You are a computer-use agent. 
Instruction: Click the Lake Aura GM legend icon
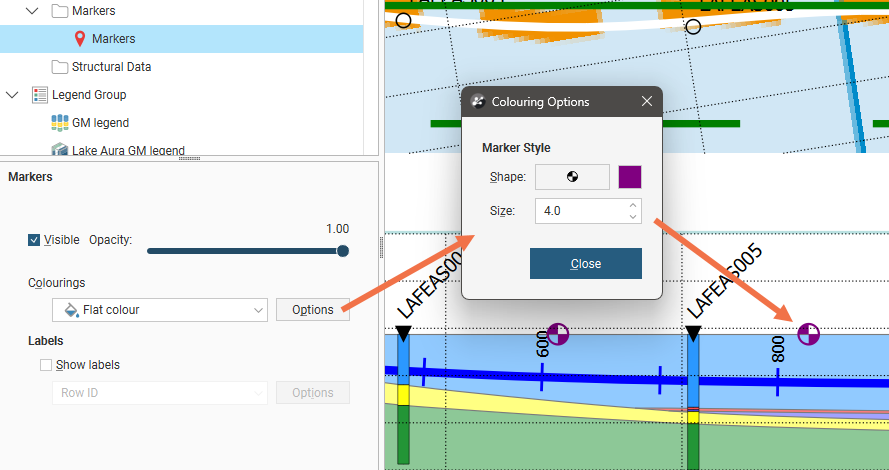pos(60,151)
